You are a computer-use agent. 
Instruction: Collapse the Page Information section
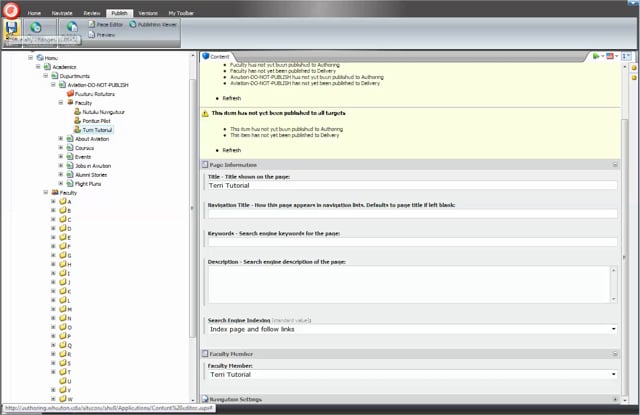[x=615, y=165]
